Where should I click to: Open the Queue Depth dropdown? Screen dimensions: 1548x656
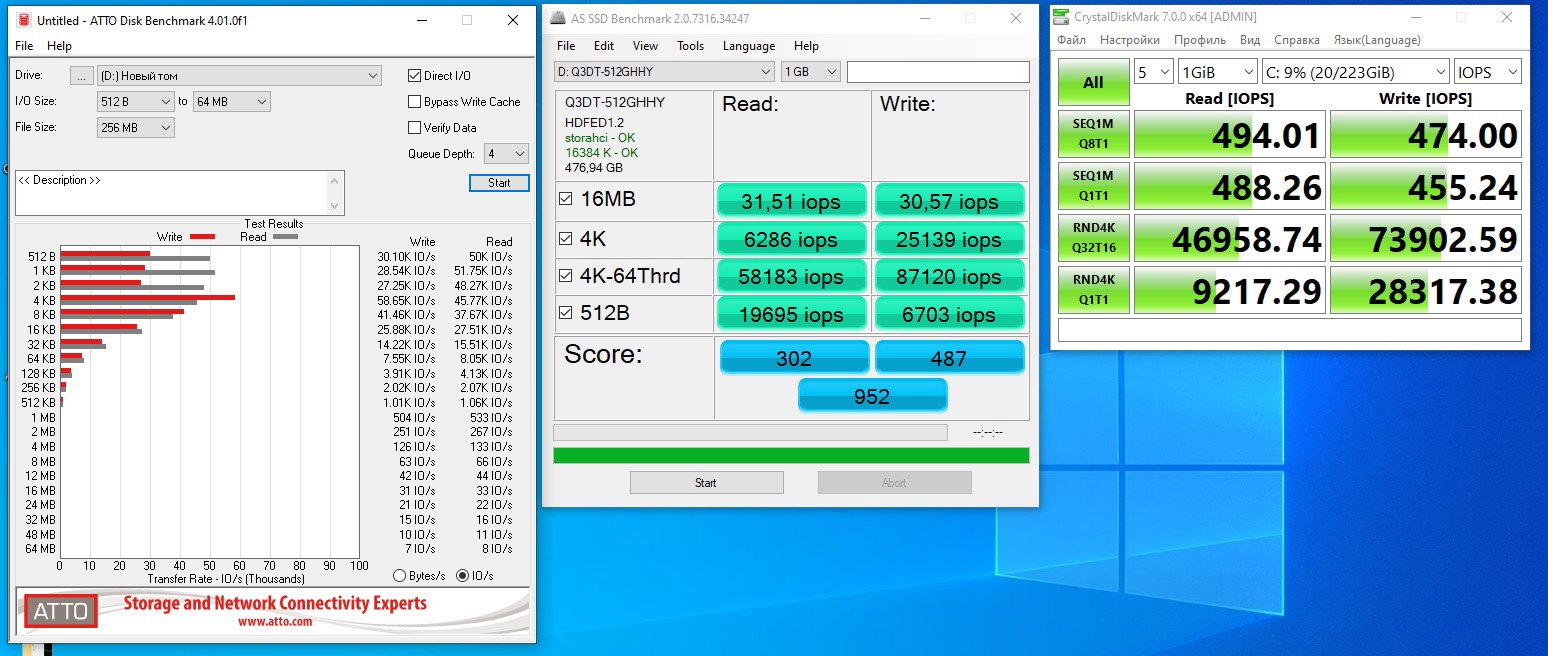pos(506,154)
